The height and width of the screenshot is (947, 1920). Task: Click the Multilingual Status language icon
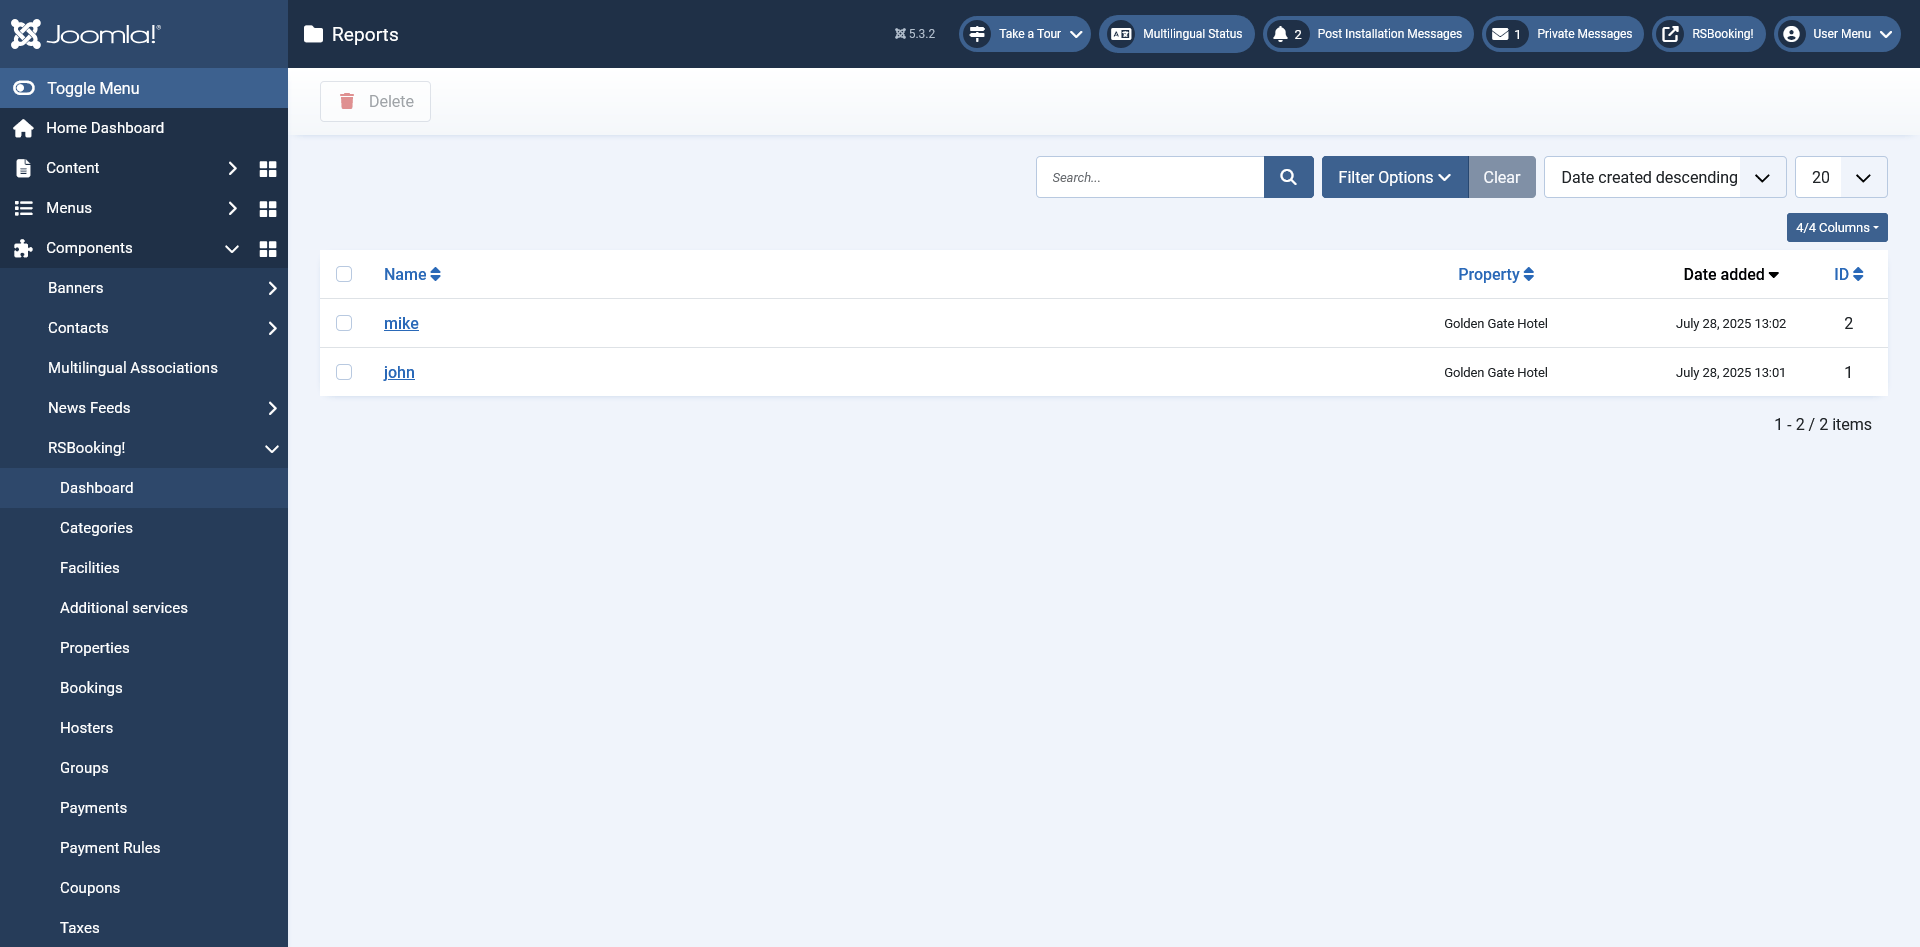(1121, 34)
